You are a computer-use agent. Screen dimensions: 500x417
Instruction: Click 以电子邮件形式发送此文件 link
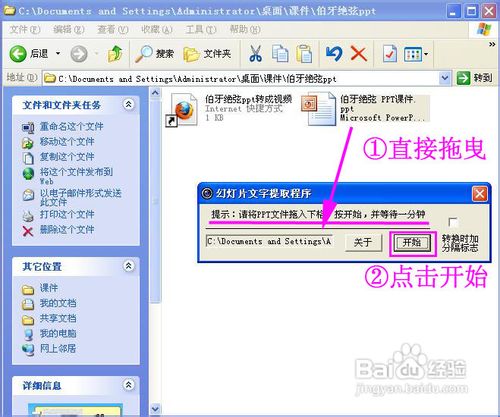(80, 197)
